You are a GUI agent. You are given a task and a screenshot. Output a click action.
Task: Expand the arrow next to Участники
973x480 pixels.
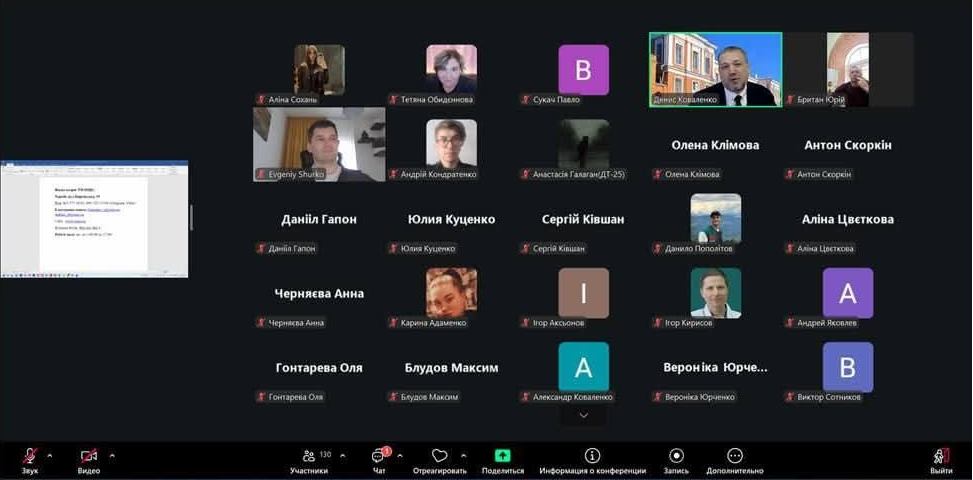coord(343,455)
